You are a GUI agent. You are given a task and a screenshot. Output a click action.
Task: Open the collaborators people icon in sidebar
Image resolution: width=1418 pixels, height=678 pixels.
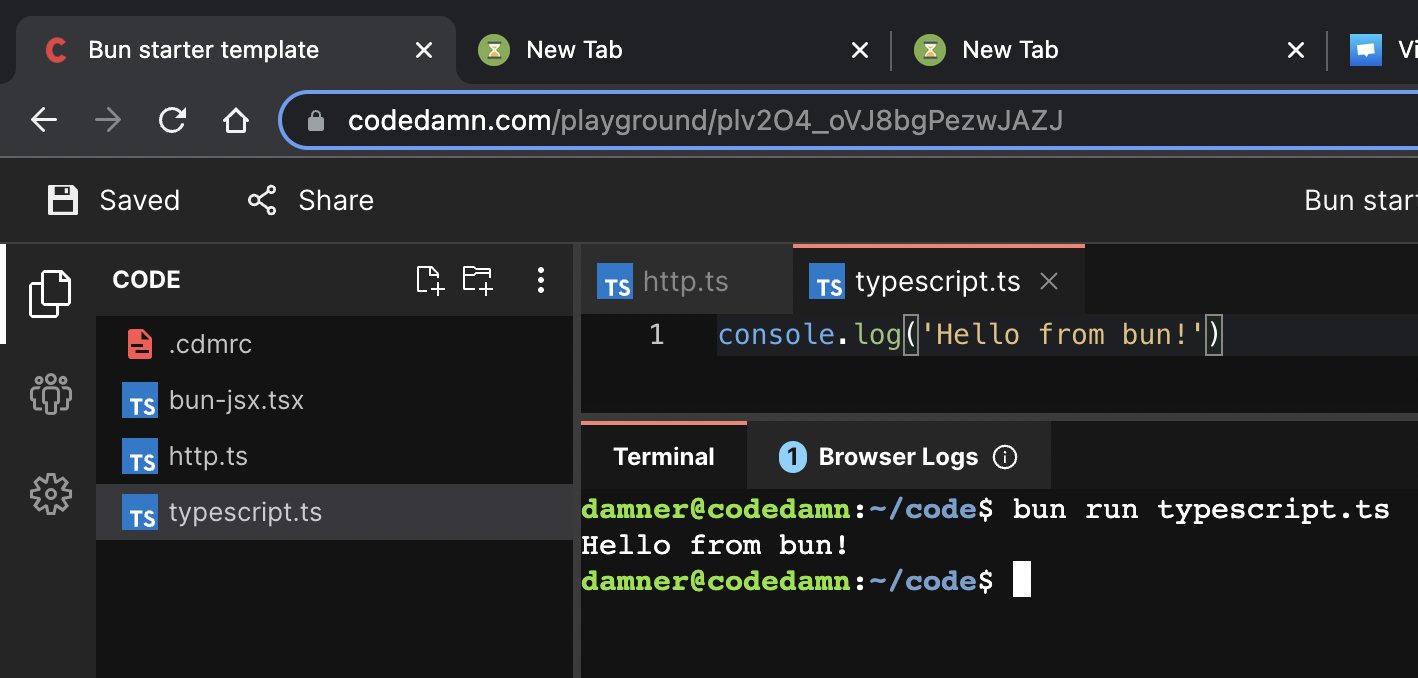50,394
